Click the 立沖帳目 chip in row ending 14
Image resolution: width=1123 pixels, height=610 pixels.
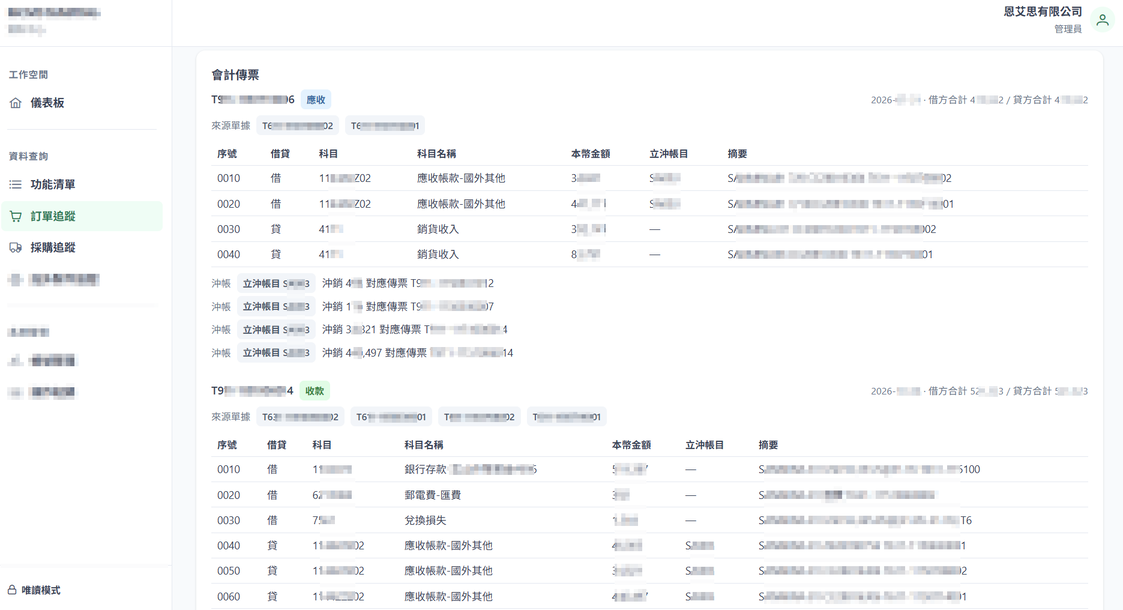[276, 353]
